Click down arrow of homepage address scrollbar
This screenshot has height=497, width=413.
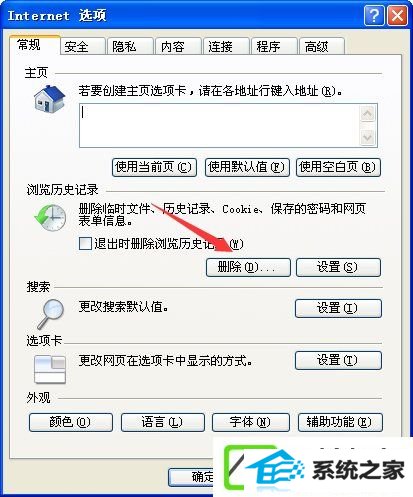368,137
